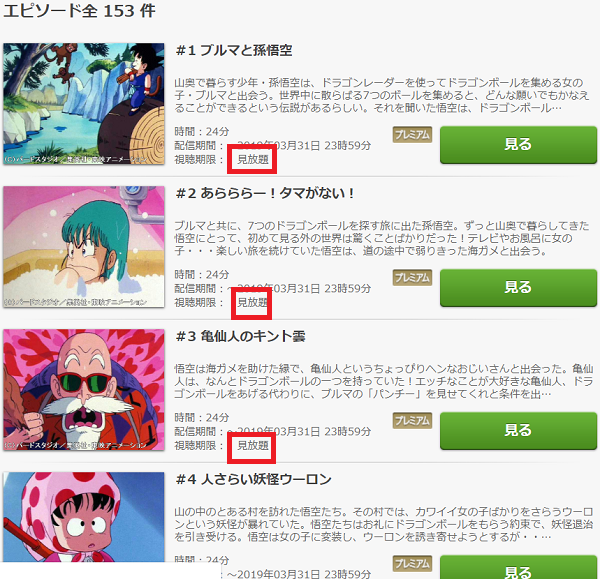Watch episode 3 with green 見る button

pos(518,431)
